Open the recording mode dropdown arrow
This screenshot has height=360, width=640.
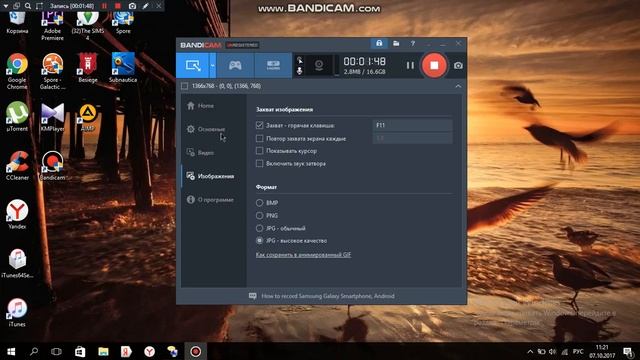coord(213,65)
